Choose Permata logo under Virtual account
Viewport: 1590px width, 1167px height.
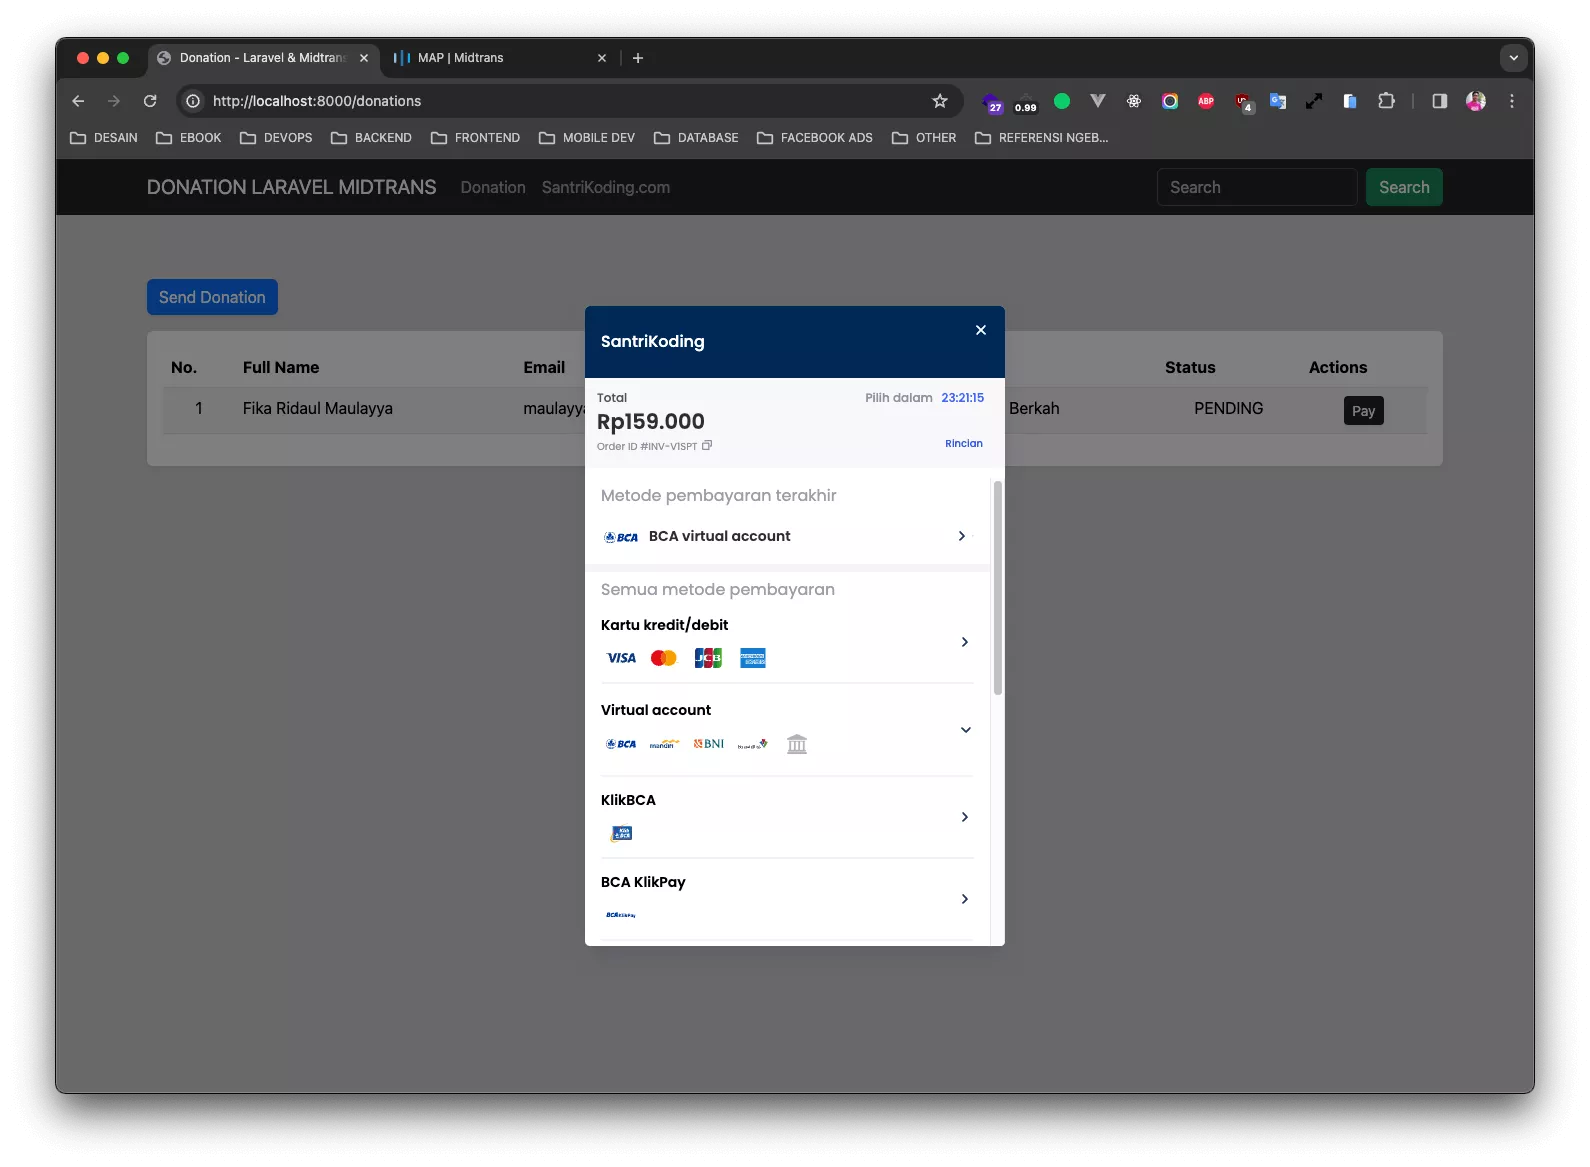tap(752, 744)
